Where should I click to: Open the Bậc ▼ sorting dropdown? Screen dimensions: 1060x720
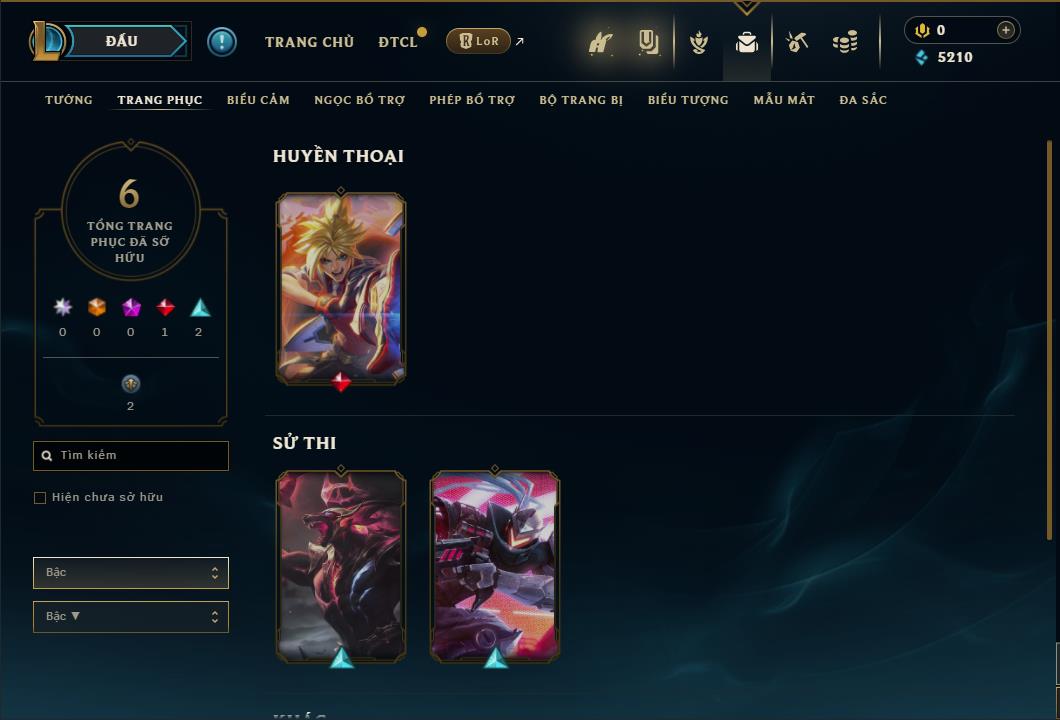[130, 617]
